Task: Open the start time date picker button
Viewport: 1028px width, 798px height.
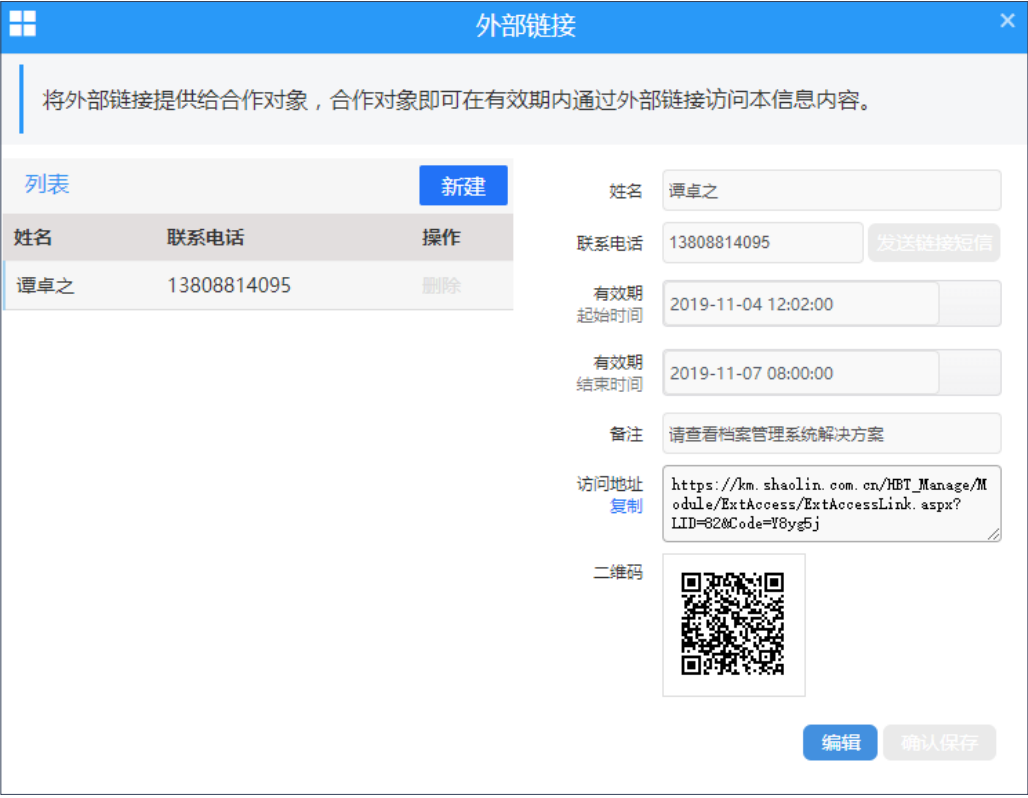Action: pos(970,304)
